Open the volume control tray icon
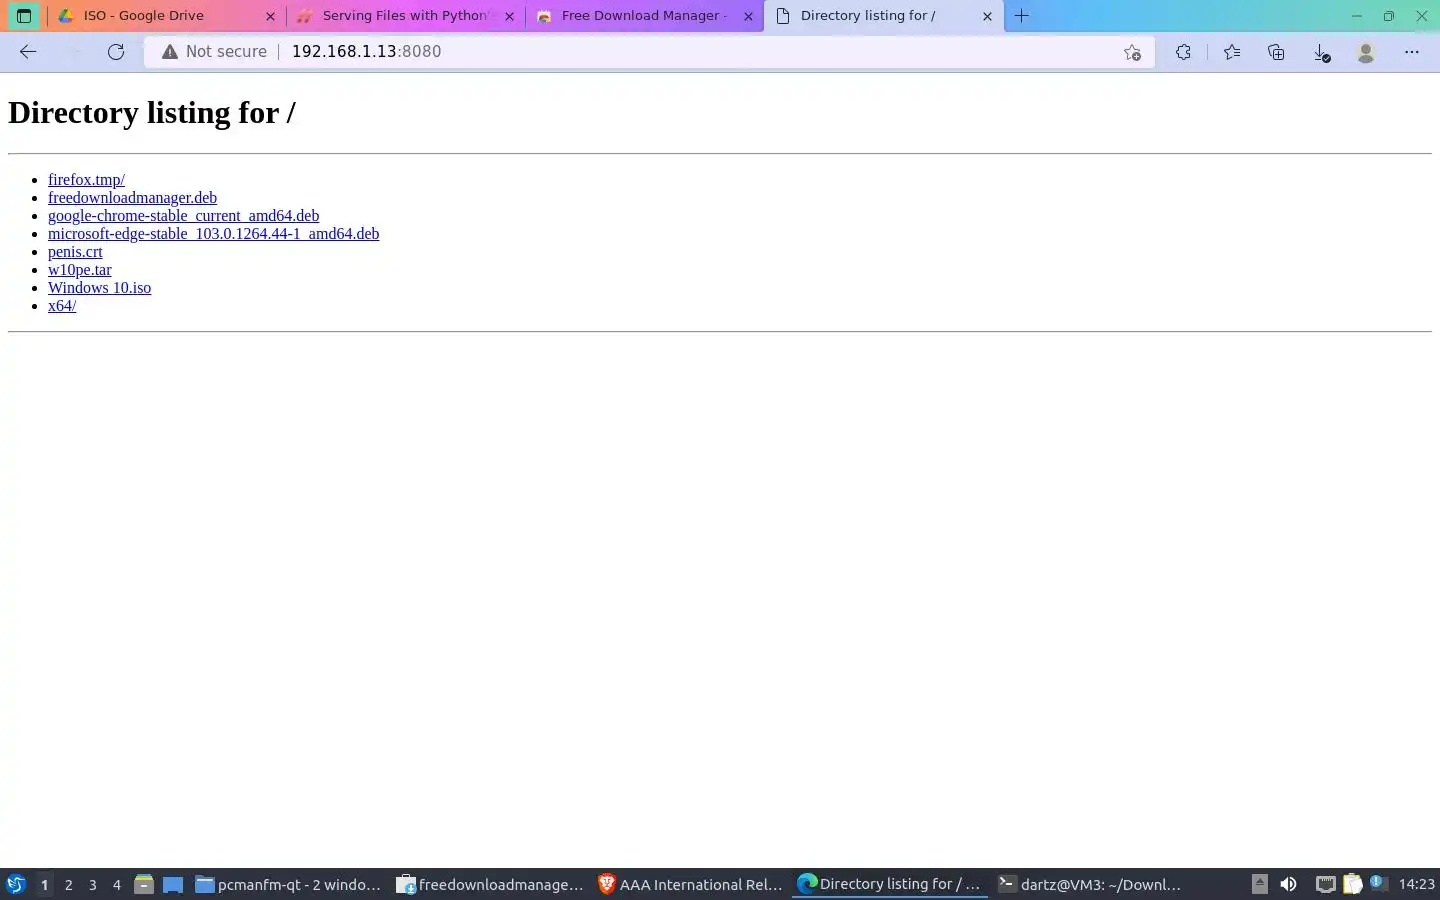This screenshot has height=900, width=1440. tap(1288, 884)
